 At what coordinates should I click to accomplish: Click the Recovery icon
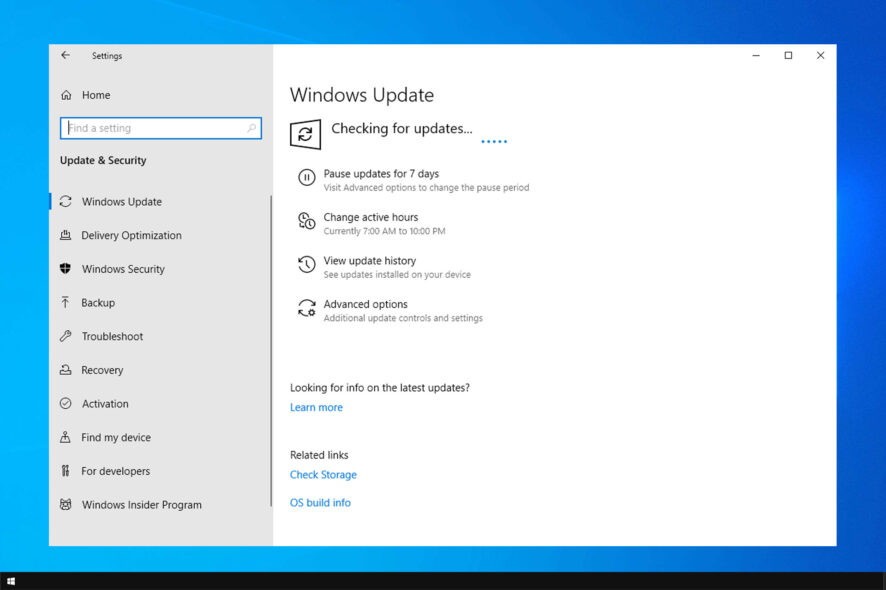pyautogui.click(x=66, y=370)
